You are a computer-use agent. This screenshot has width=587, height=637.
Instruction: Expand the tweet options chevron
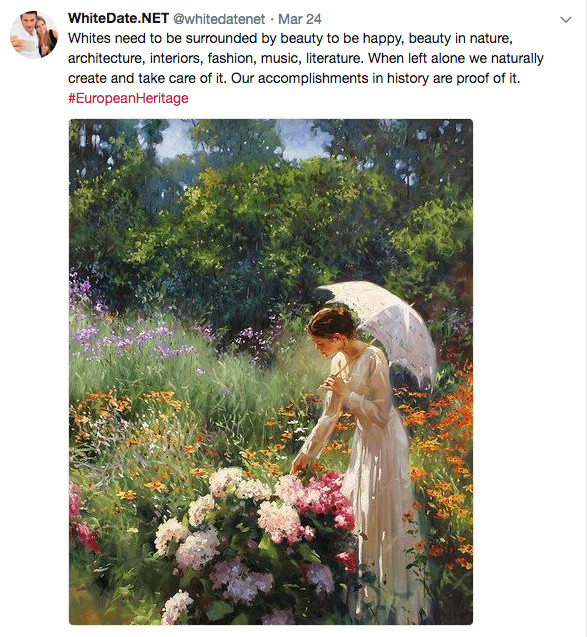click(x=566, y=20)
